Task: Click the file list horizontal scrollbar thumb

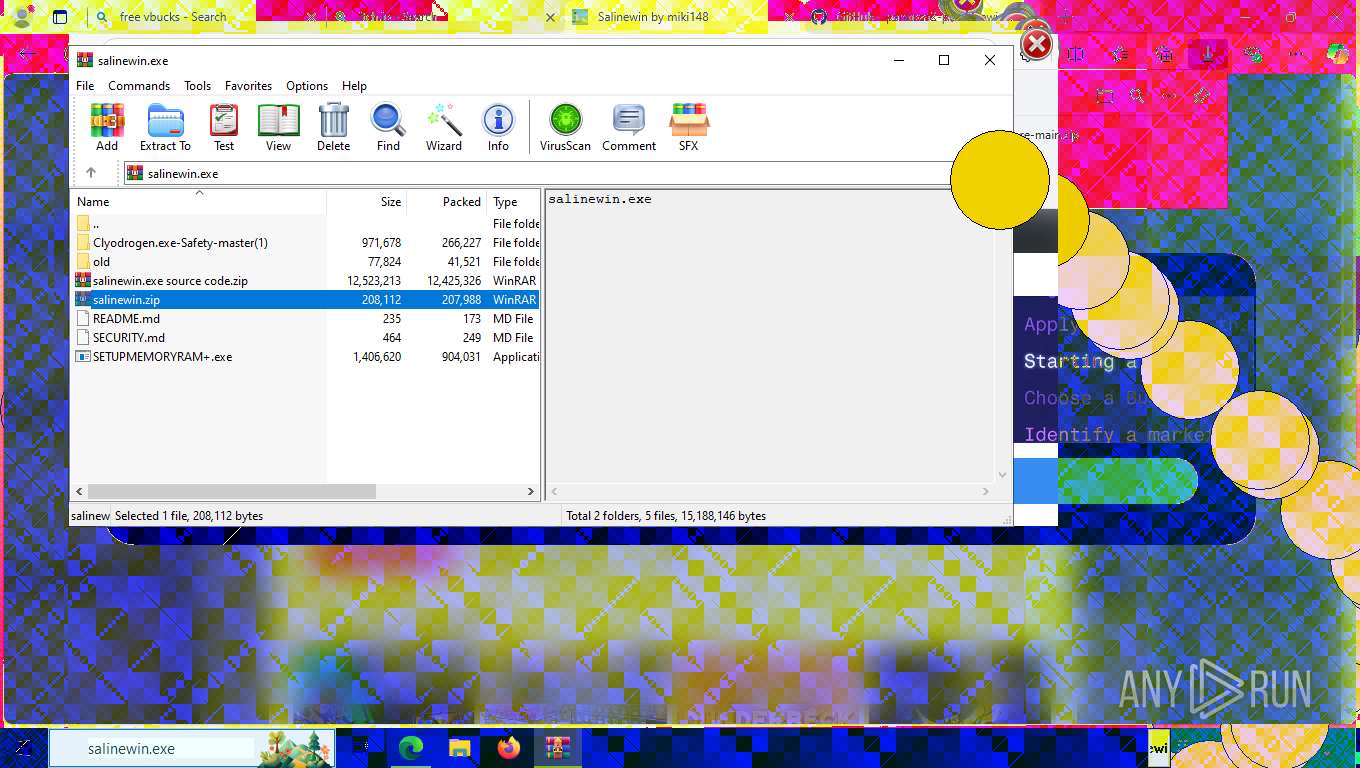Action: point(231,492)
